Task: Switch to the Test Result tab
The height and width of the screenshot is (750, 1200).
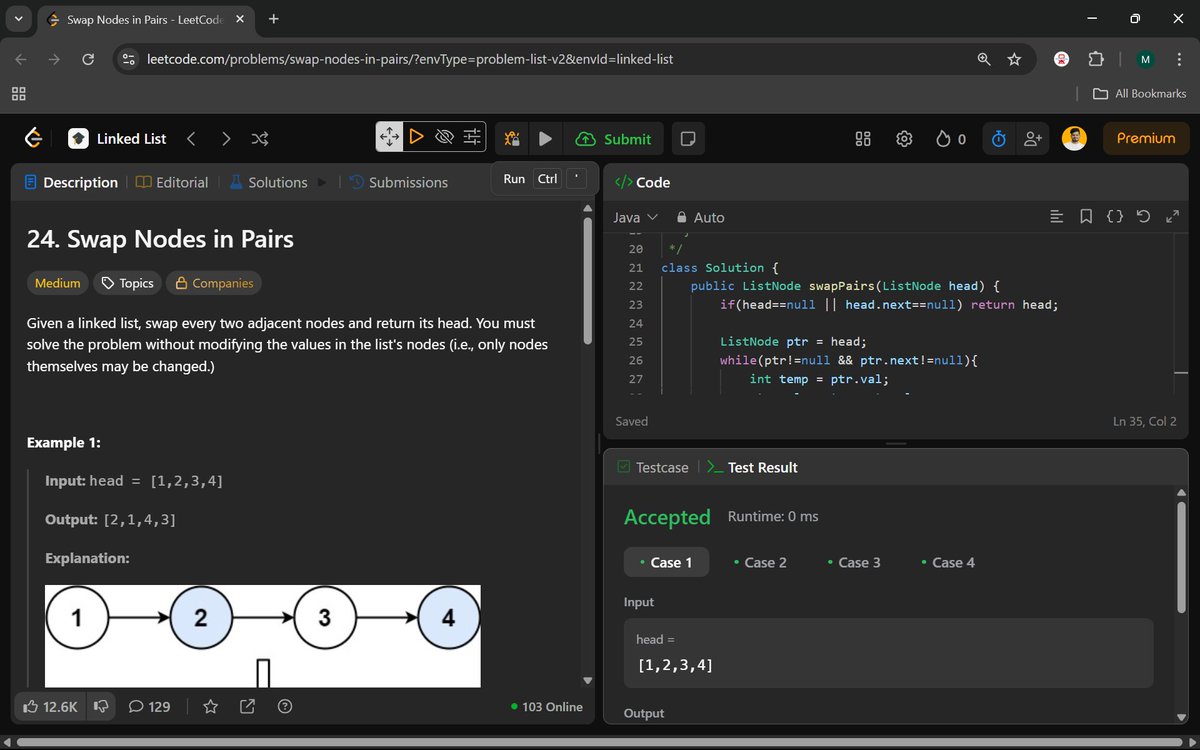Action: pyautogui.click(x=752, y=467)
